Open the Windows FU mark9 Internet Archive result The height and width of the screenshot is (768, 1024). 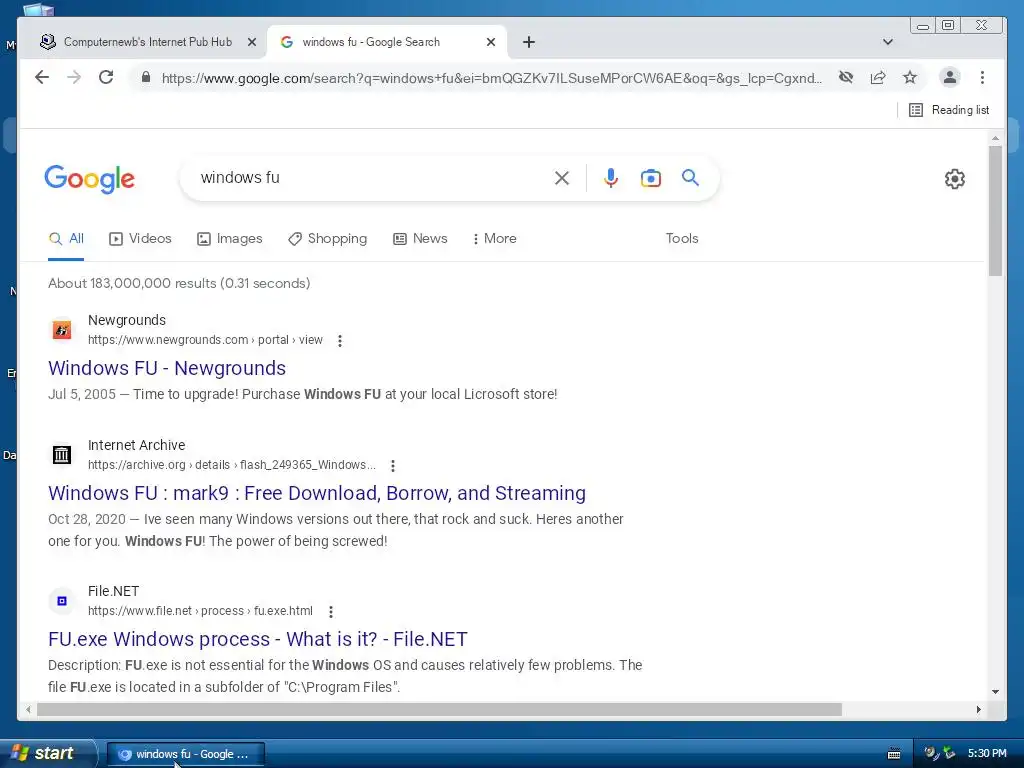point(317,493)
